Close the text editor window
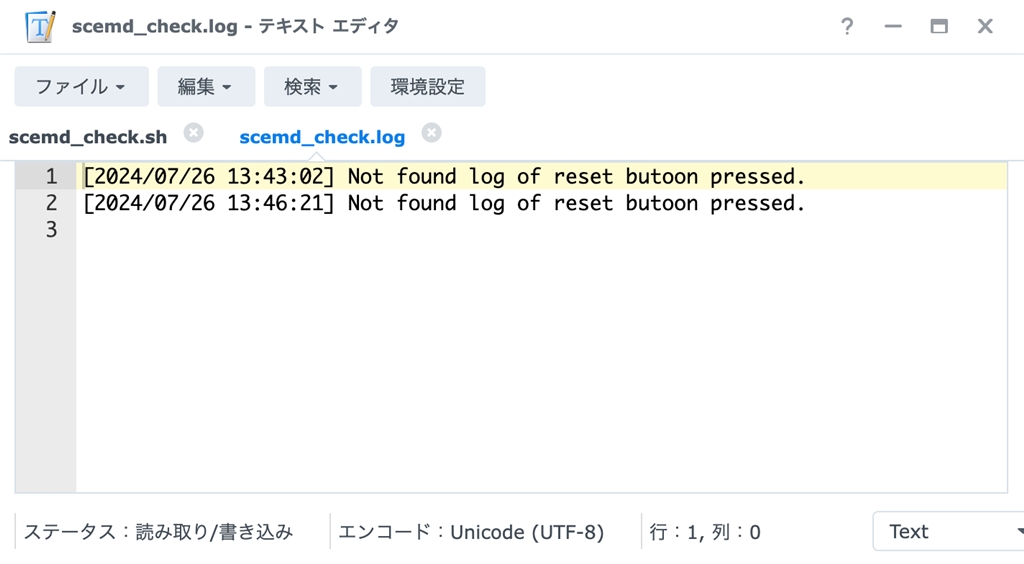 (985, 27)
